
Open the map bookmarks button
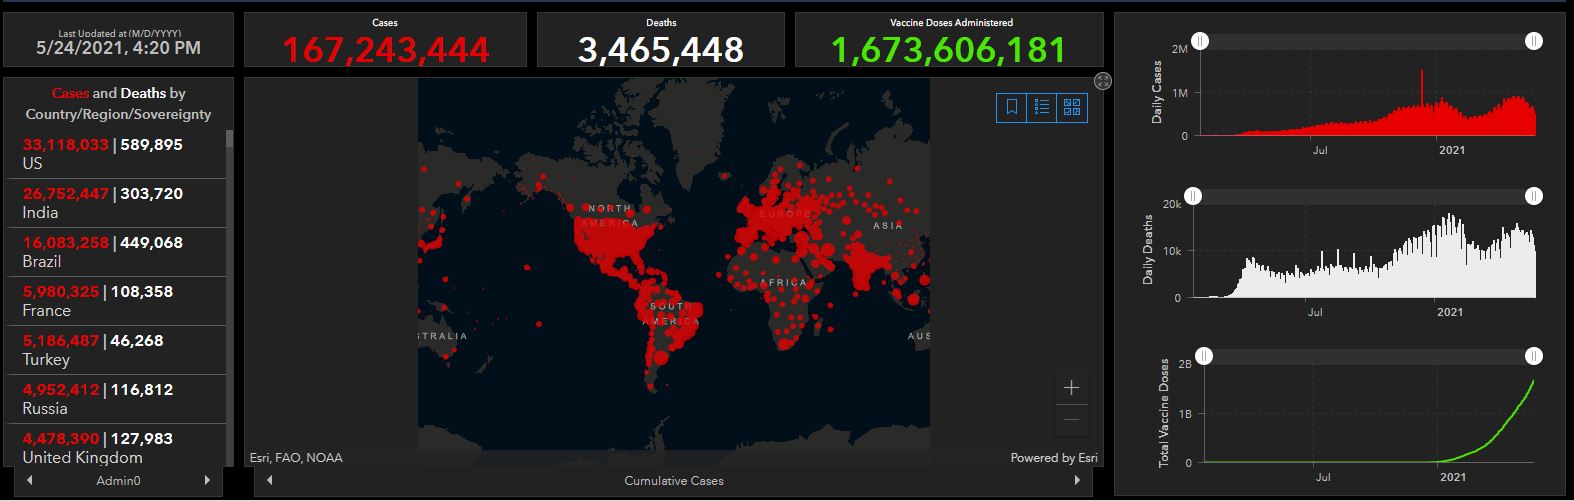pyautogui.click(x=1012, y=107)
